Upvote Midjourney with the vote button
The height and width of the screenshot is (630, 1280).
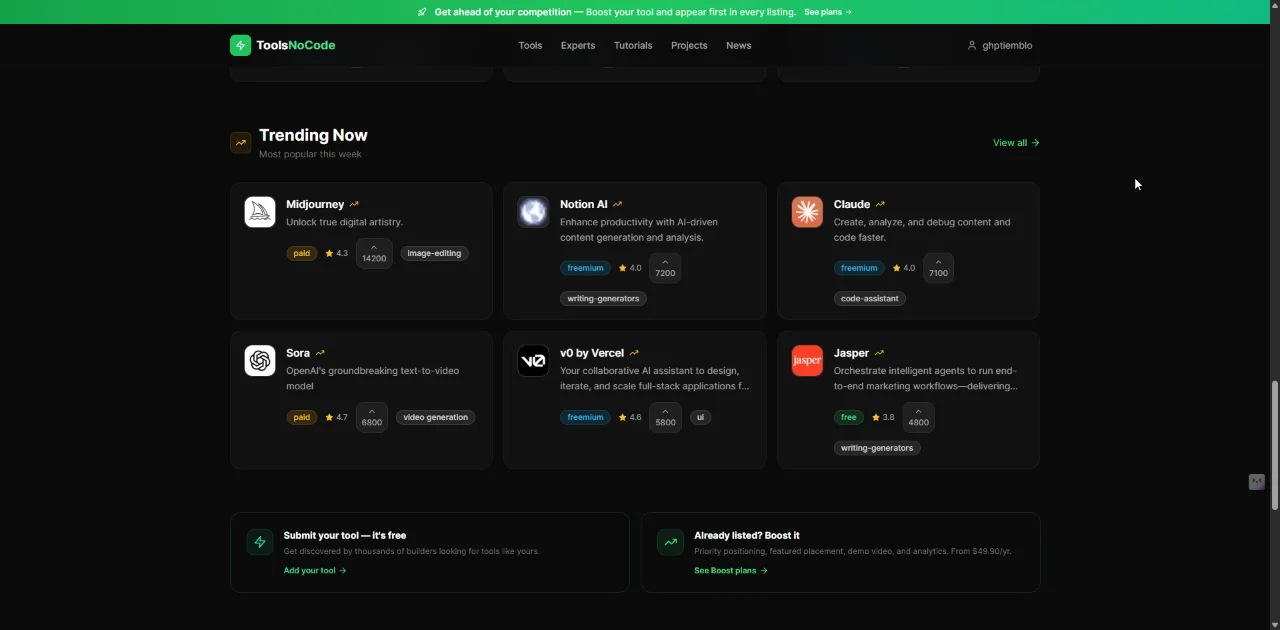(374, 252)
